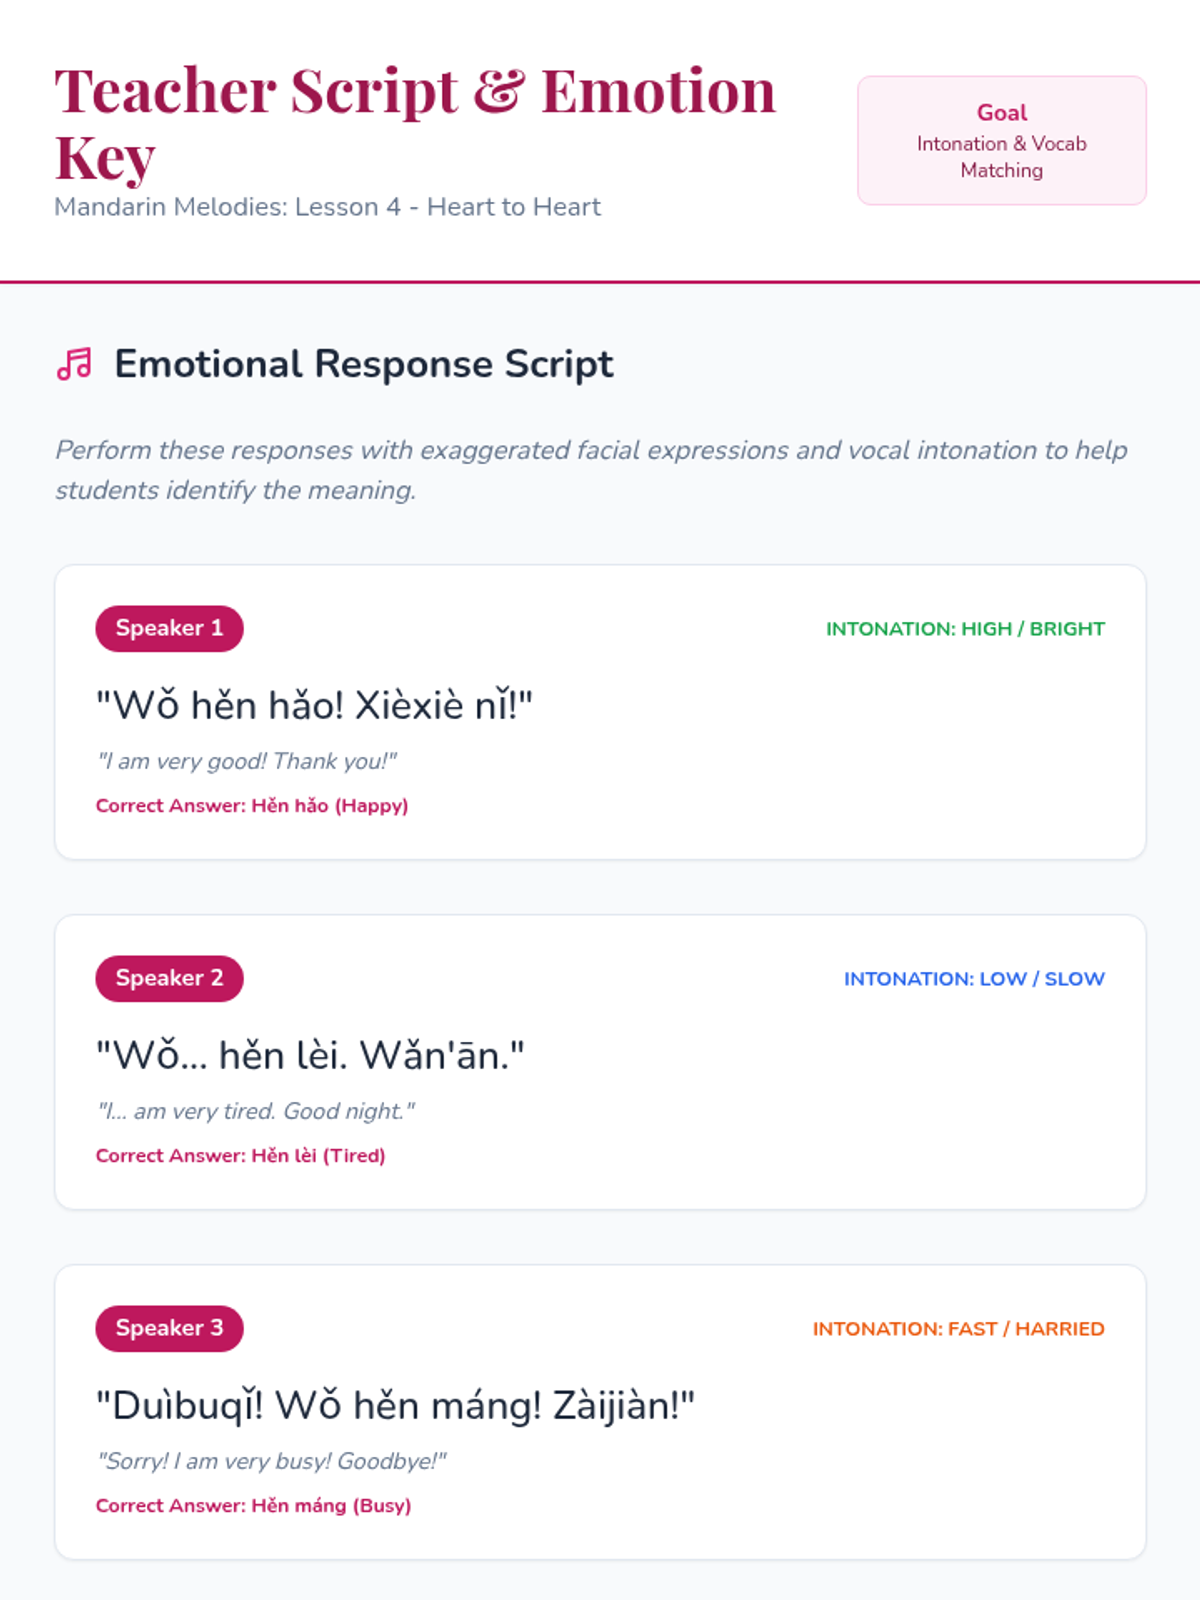Click the Mandarin Melodies lesson subtitle
Screen dimensions: 1200x1600
pos(327,207)
